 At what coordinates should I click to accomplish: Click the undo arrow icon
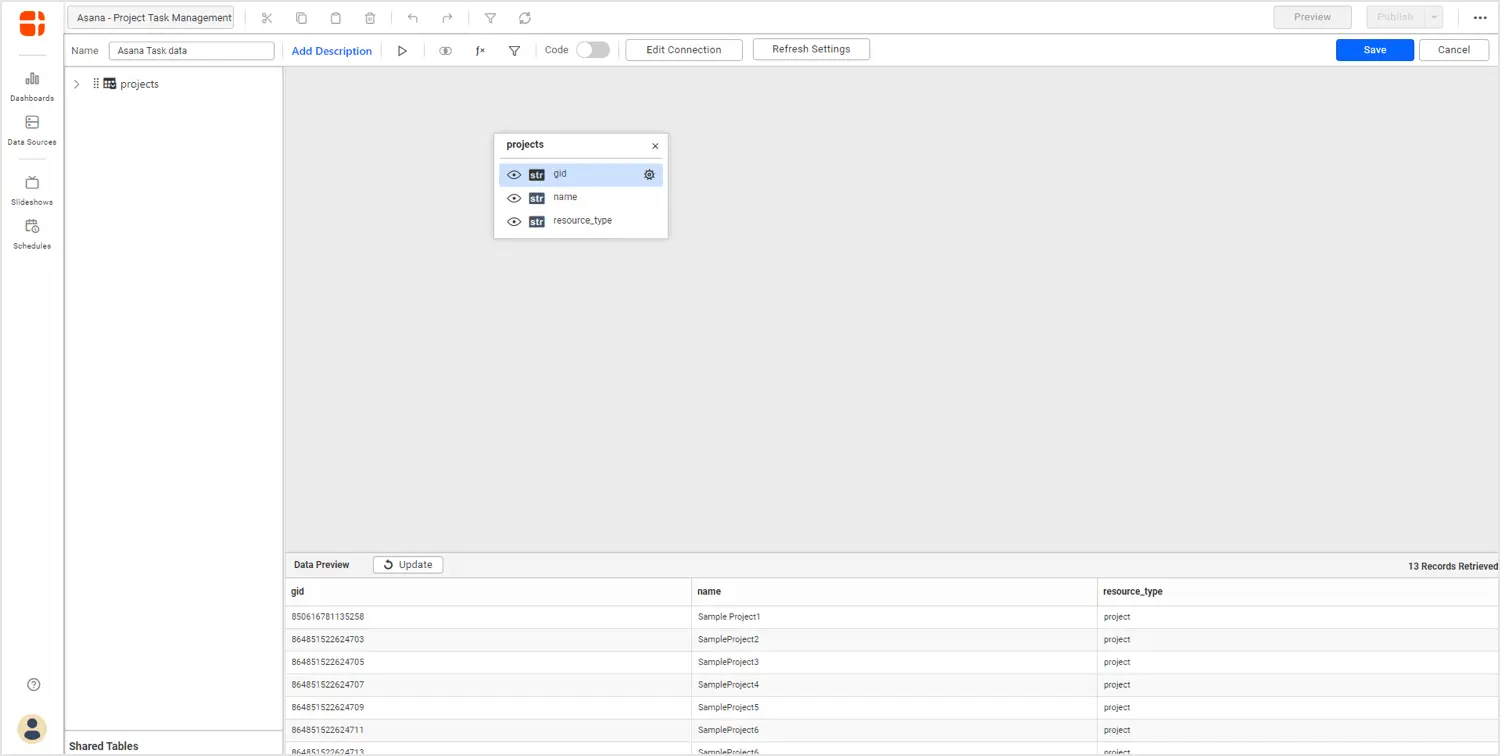(x=413, y=18)
